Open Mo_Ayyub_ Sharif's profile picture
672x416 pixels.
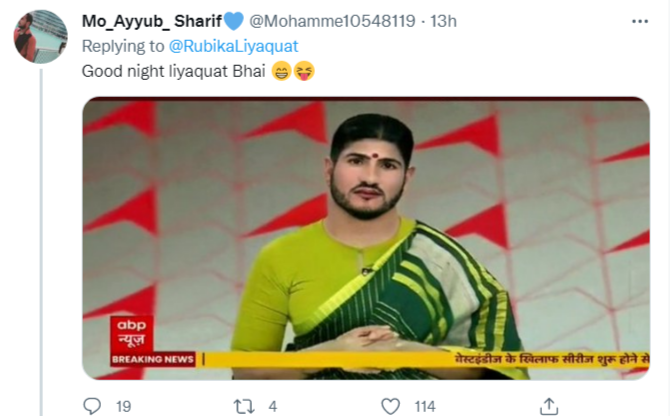pos(39,37)
